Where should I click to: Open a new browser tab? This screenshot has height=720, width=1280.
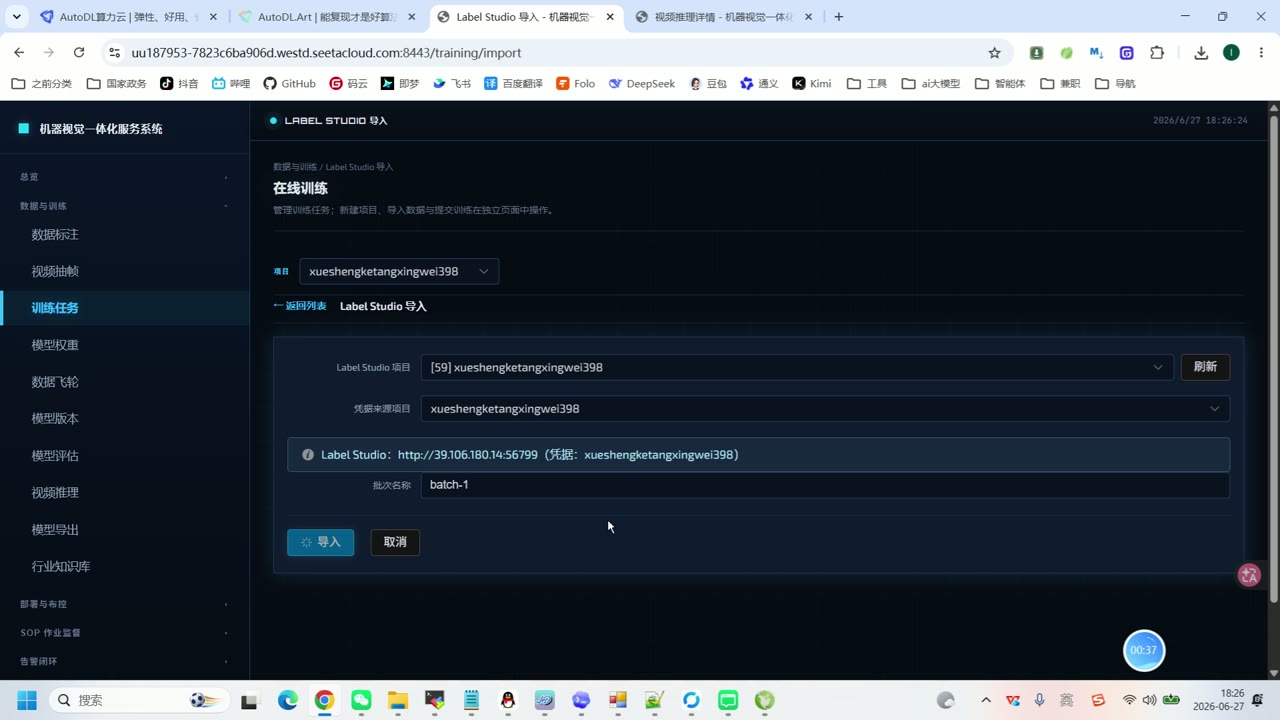coord(839,17)
